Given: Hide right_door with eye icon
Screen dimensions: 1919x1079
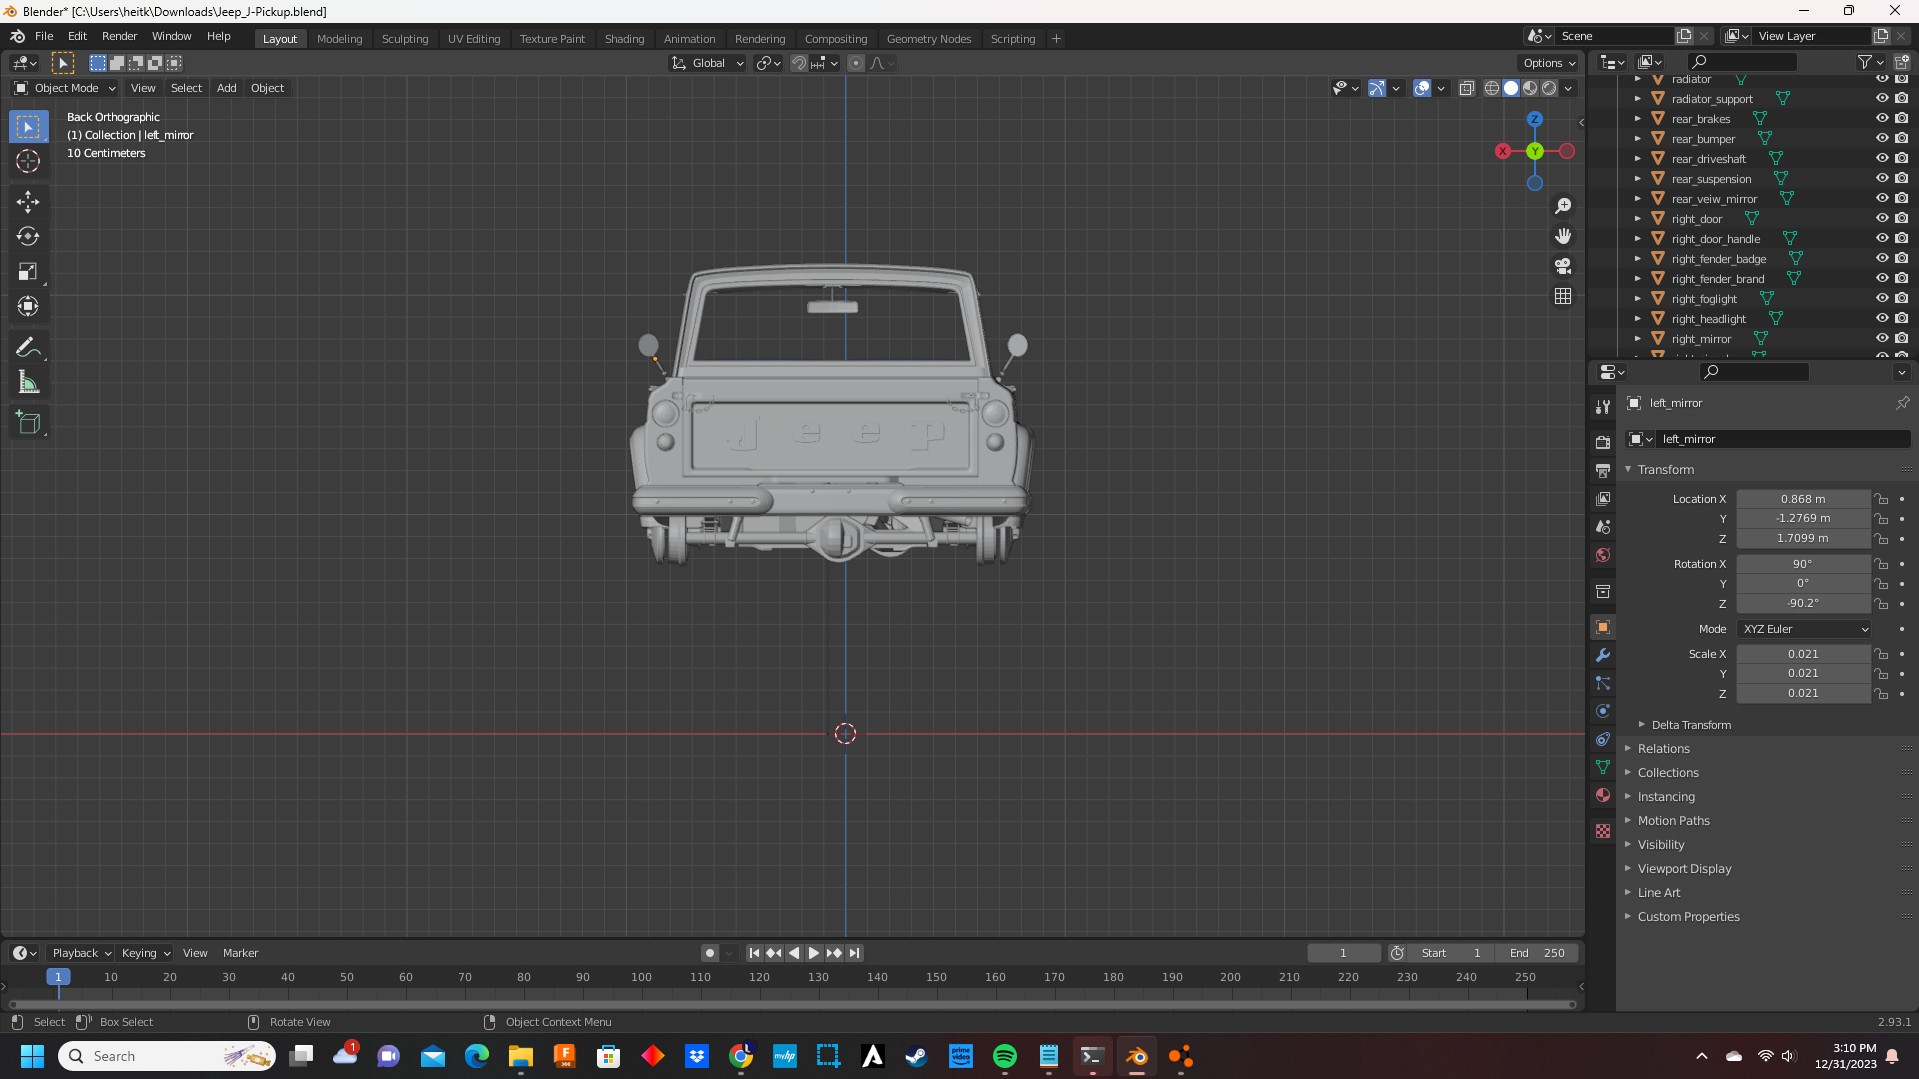Looking at the screenshot, I should point(1881,219).
